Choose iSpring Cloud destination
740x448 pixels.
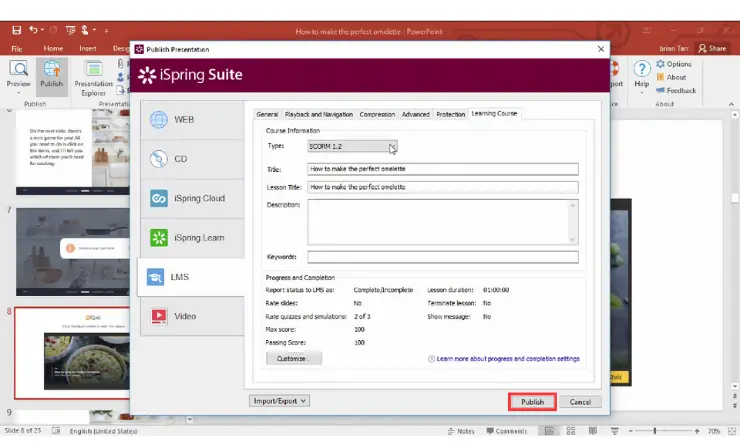[193, 198]
